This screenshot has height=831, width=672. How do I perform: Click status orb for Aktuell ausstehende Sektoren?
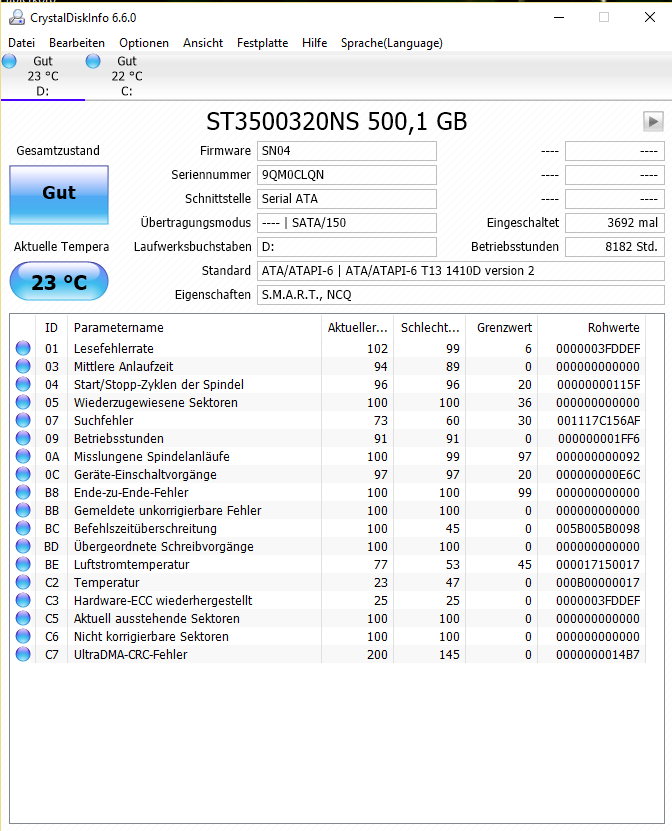23,618
